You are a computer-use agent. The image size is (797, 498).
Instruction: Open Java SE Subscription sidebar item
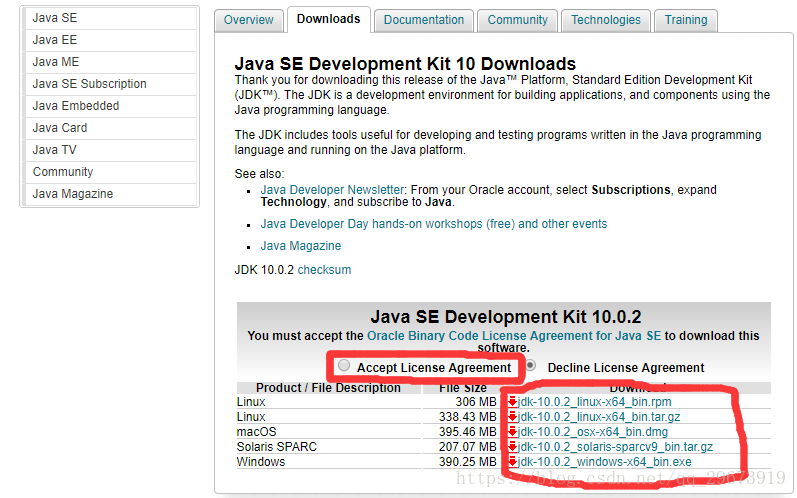click(110, 84)
